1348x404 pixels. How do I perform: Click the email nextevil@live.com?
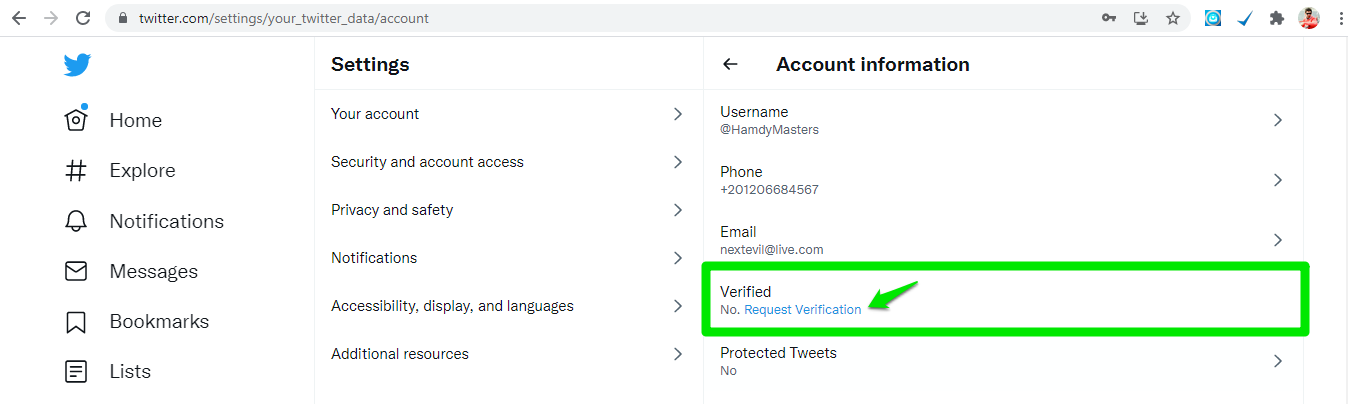click(772, 249)
